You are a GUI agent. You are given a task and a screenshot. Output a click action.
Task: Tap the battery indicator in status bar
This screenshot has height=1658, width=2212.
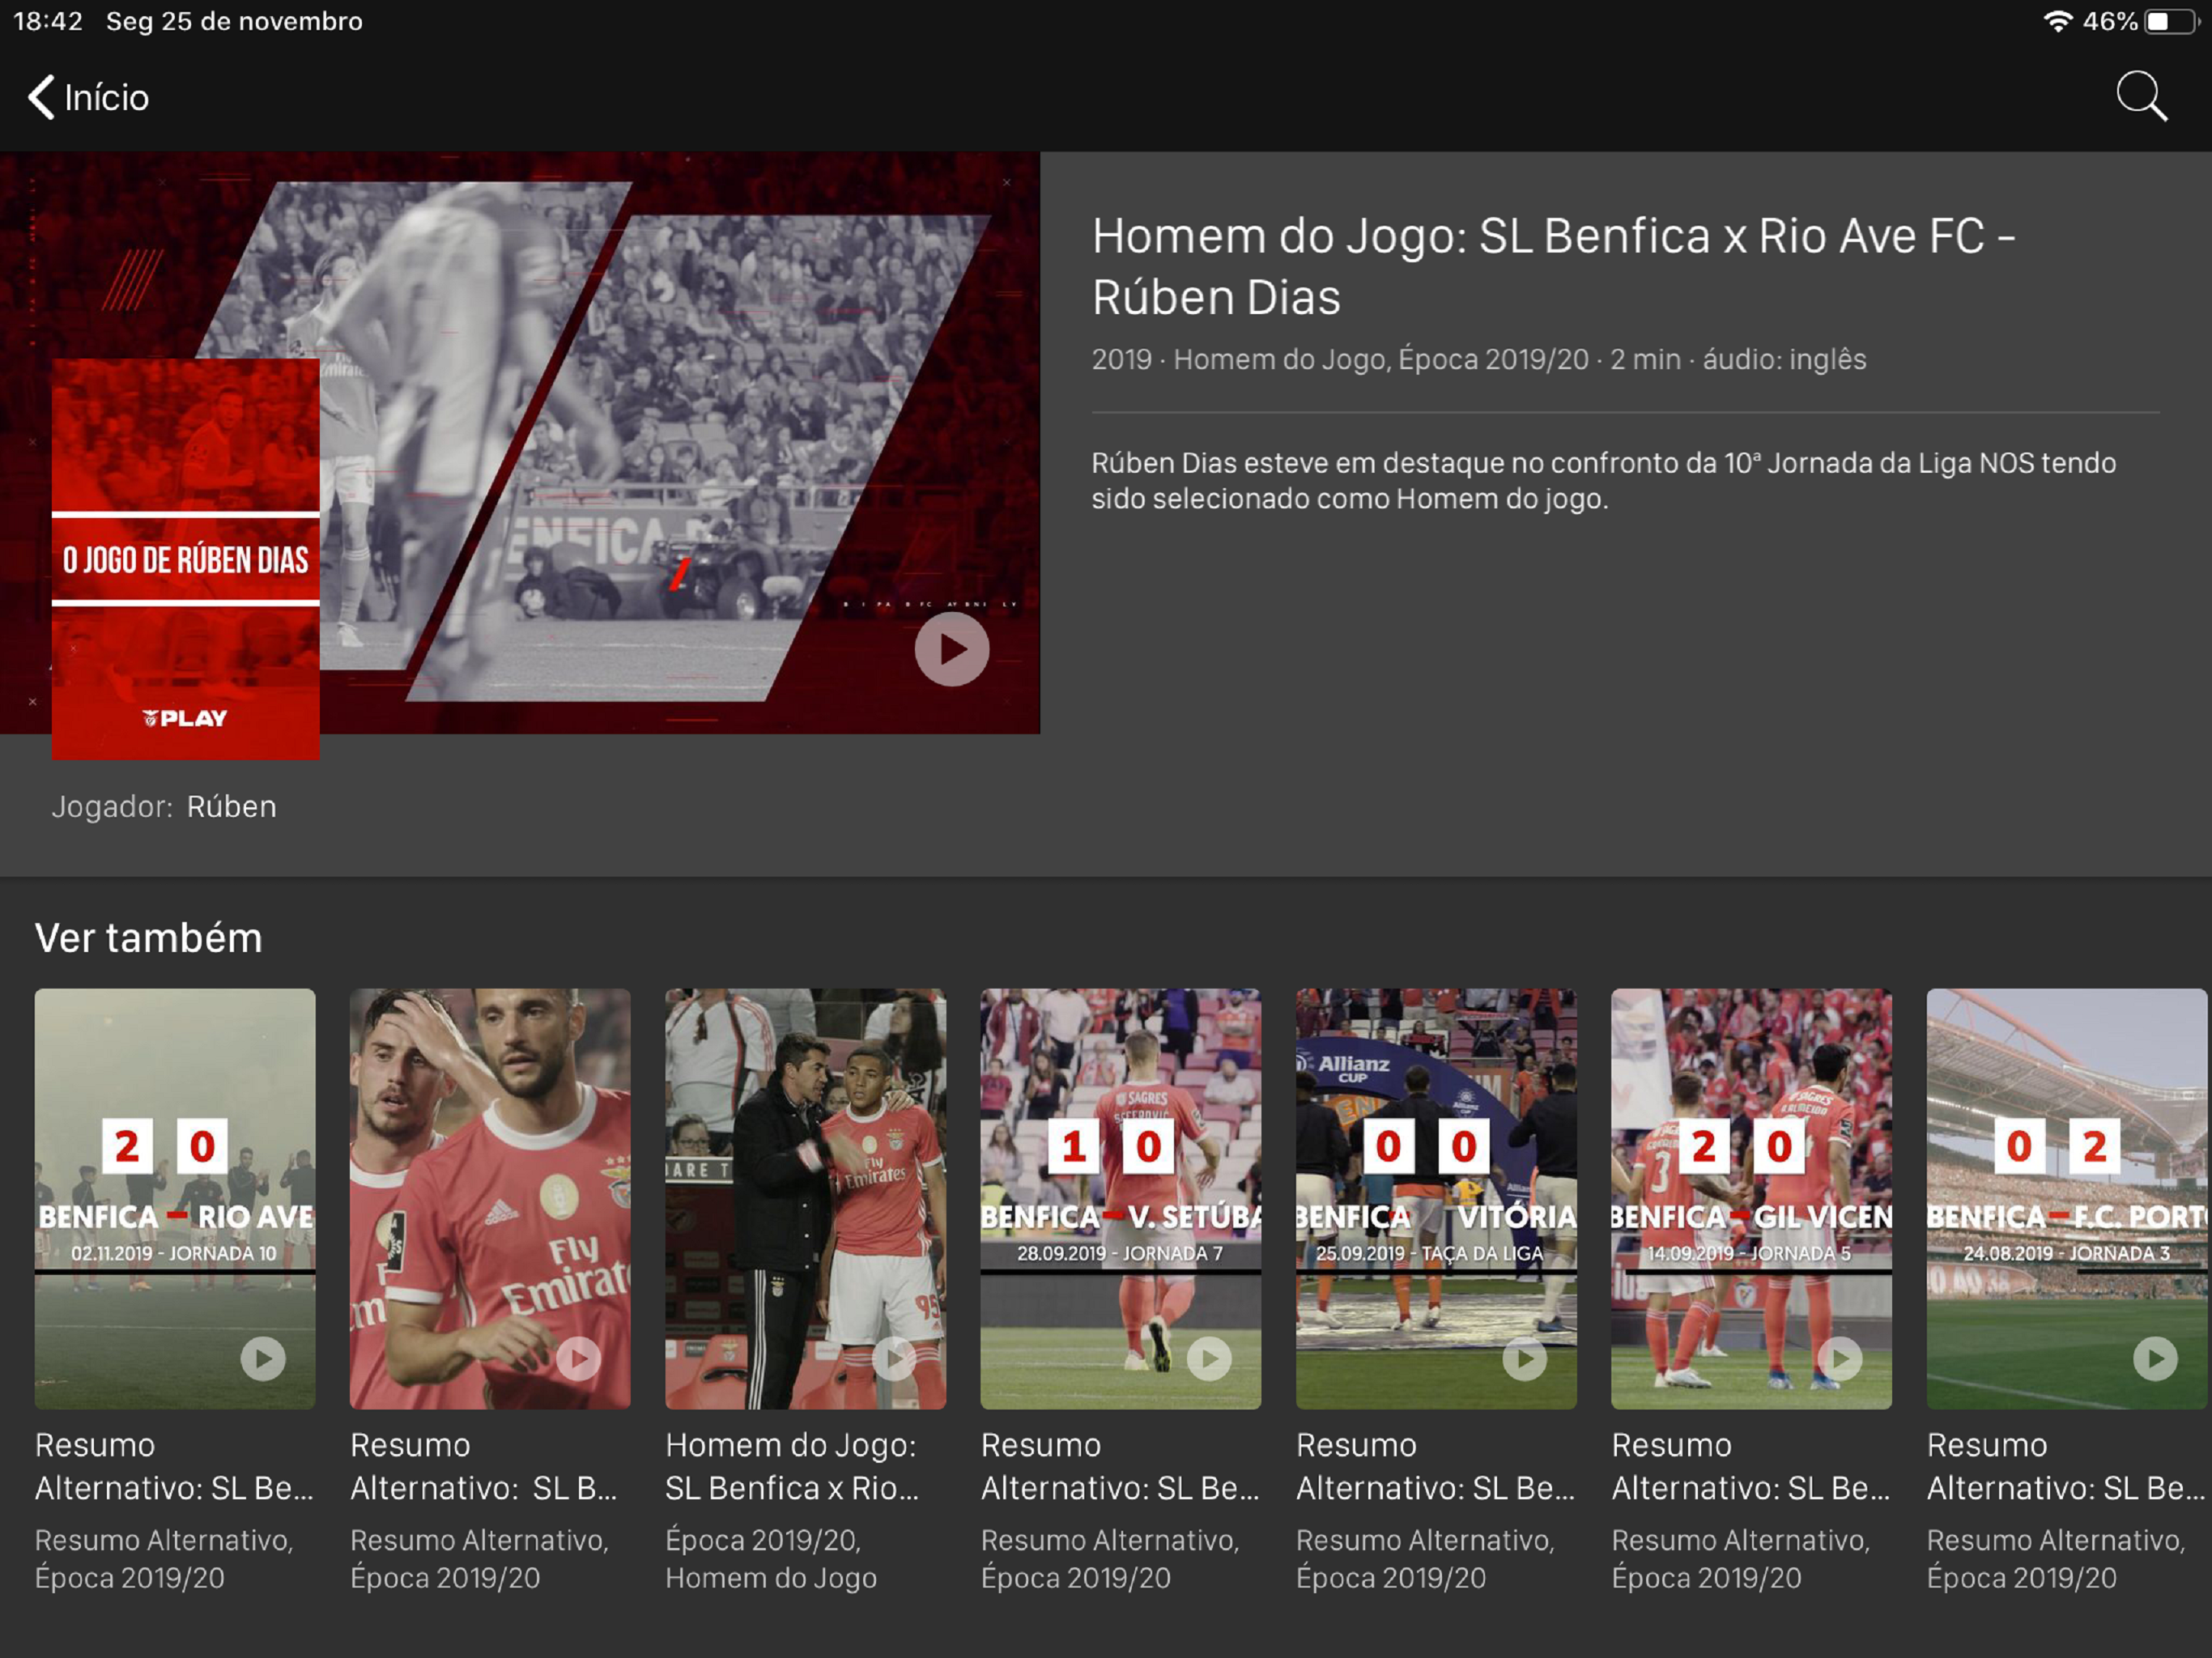(x=2169, y=21)
